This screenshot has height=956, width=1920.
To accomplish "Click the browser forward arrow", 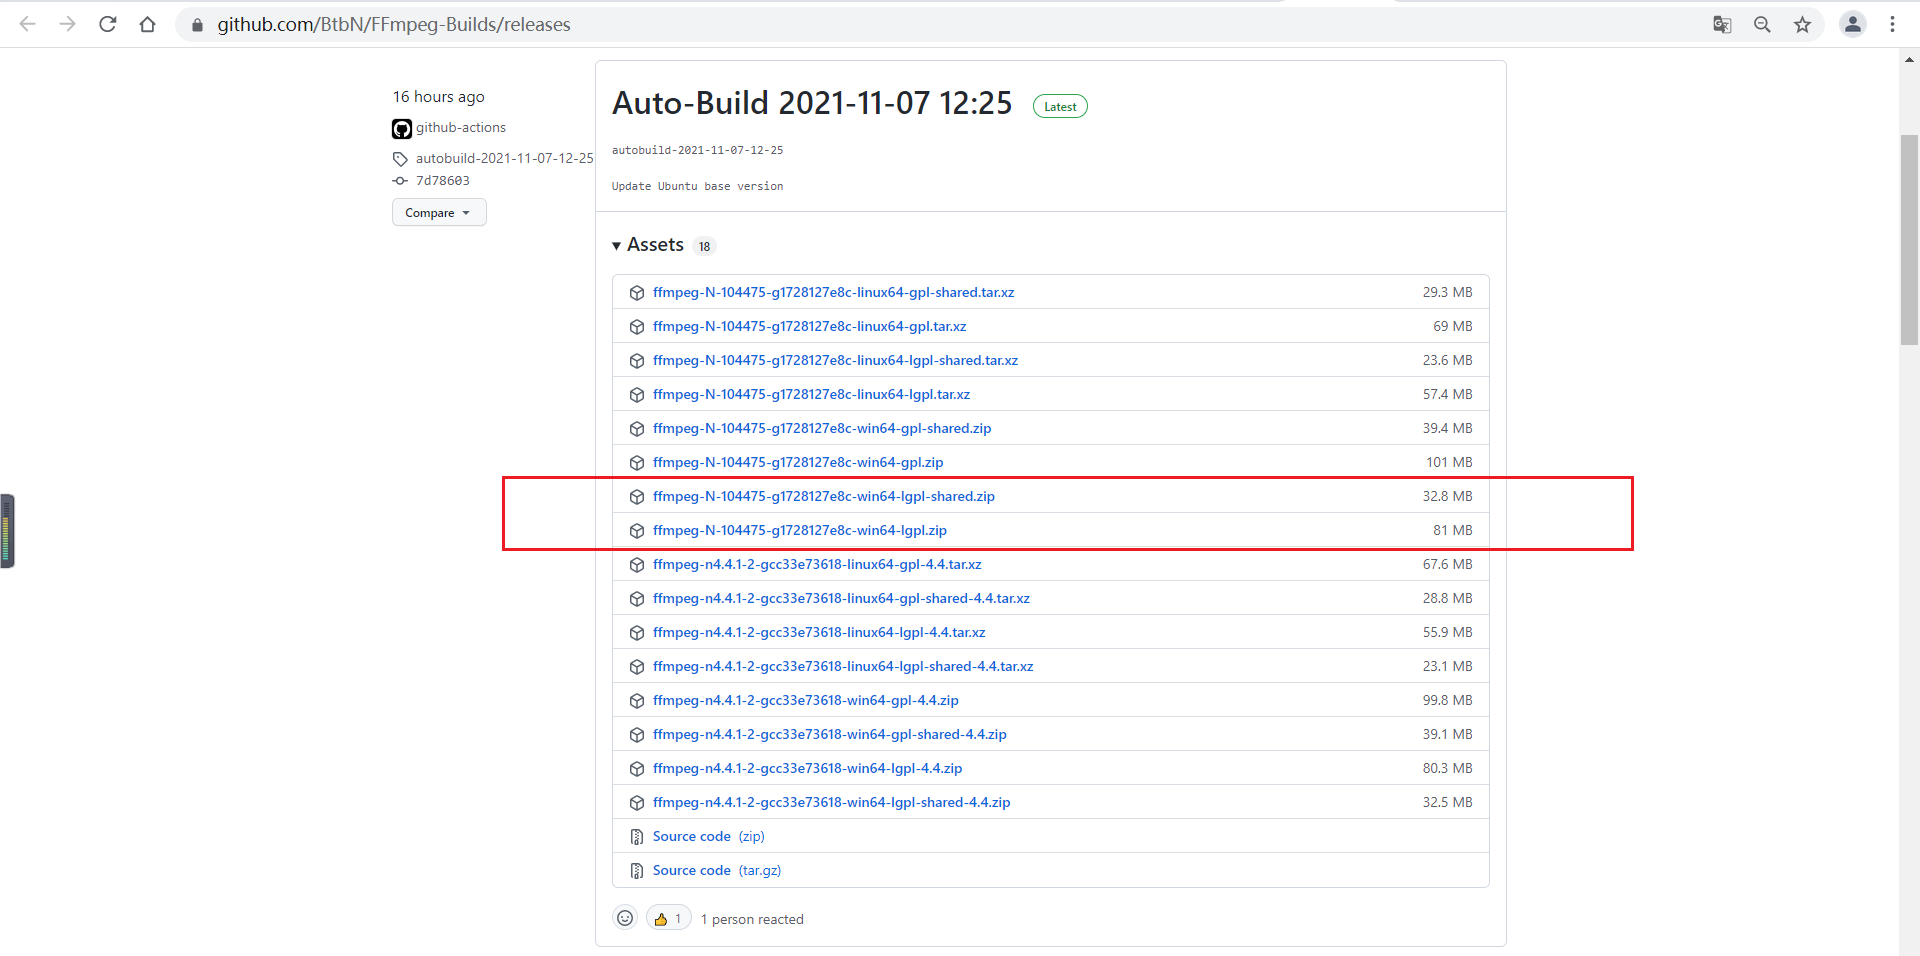I will point(68,24).
